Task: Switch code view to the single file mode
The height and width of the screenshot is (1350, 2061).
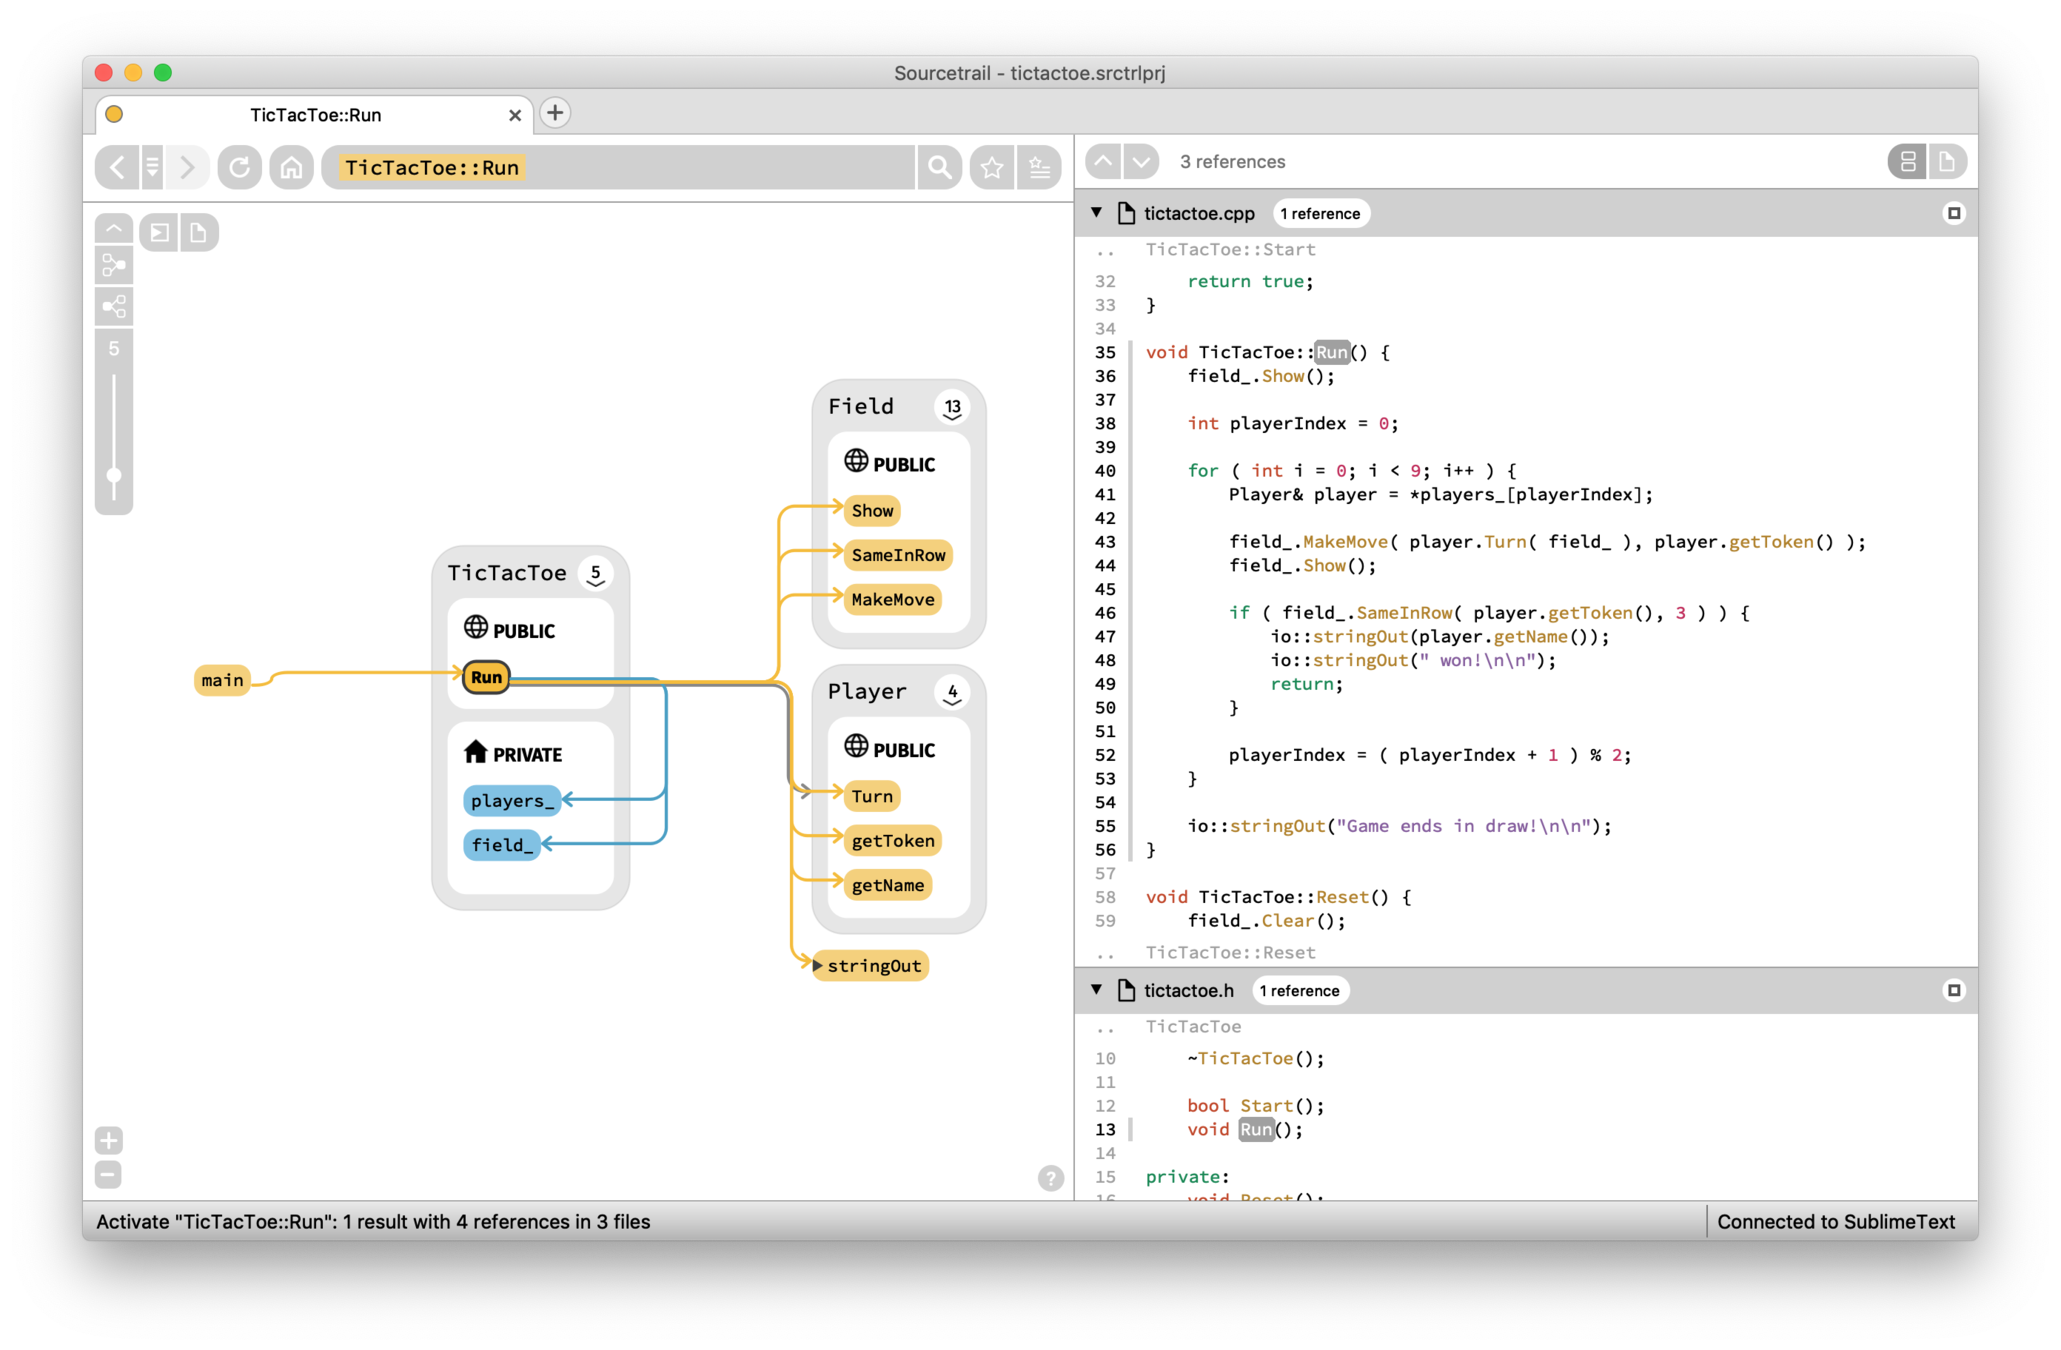Action: click(1946, 161)
